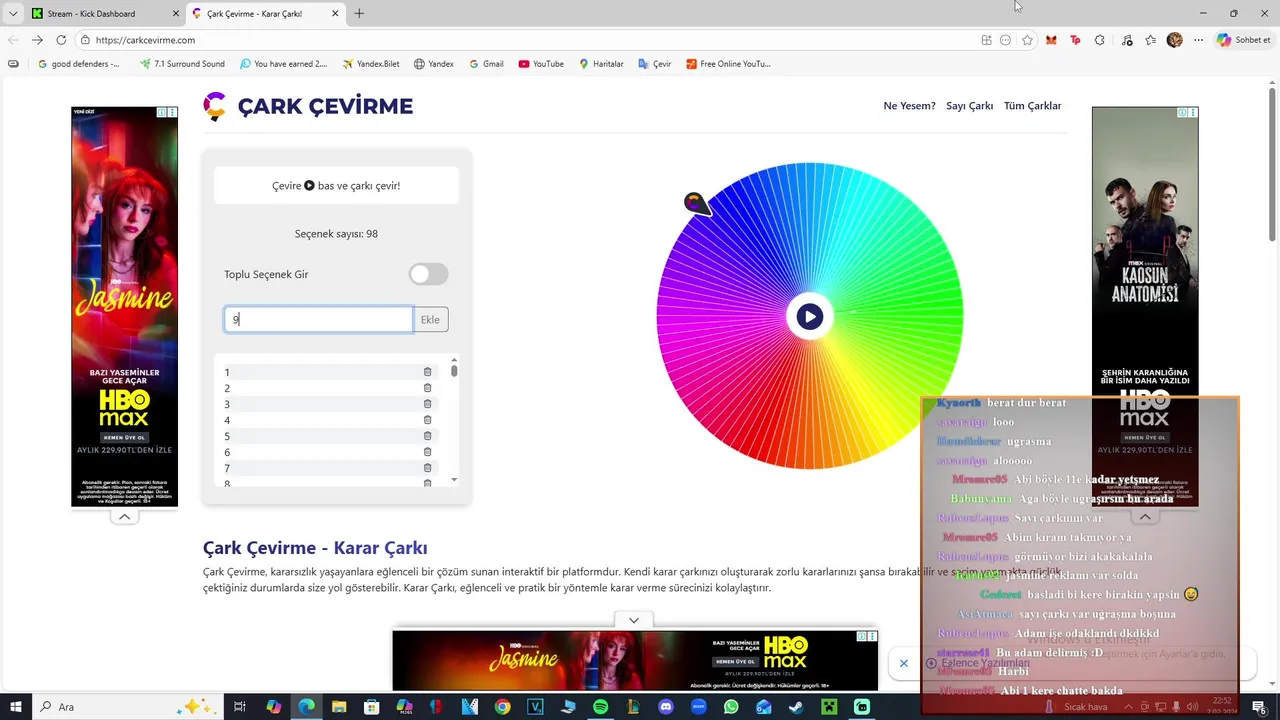Open the Edge settings and more menu
The image size is (1280, 720).
[x=1198, y=40]
